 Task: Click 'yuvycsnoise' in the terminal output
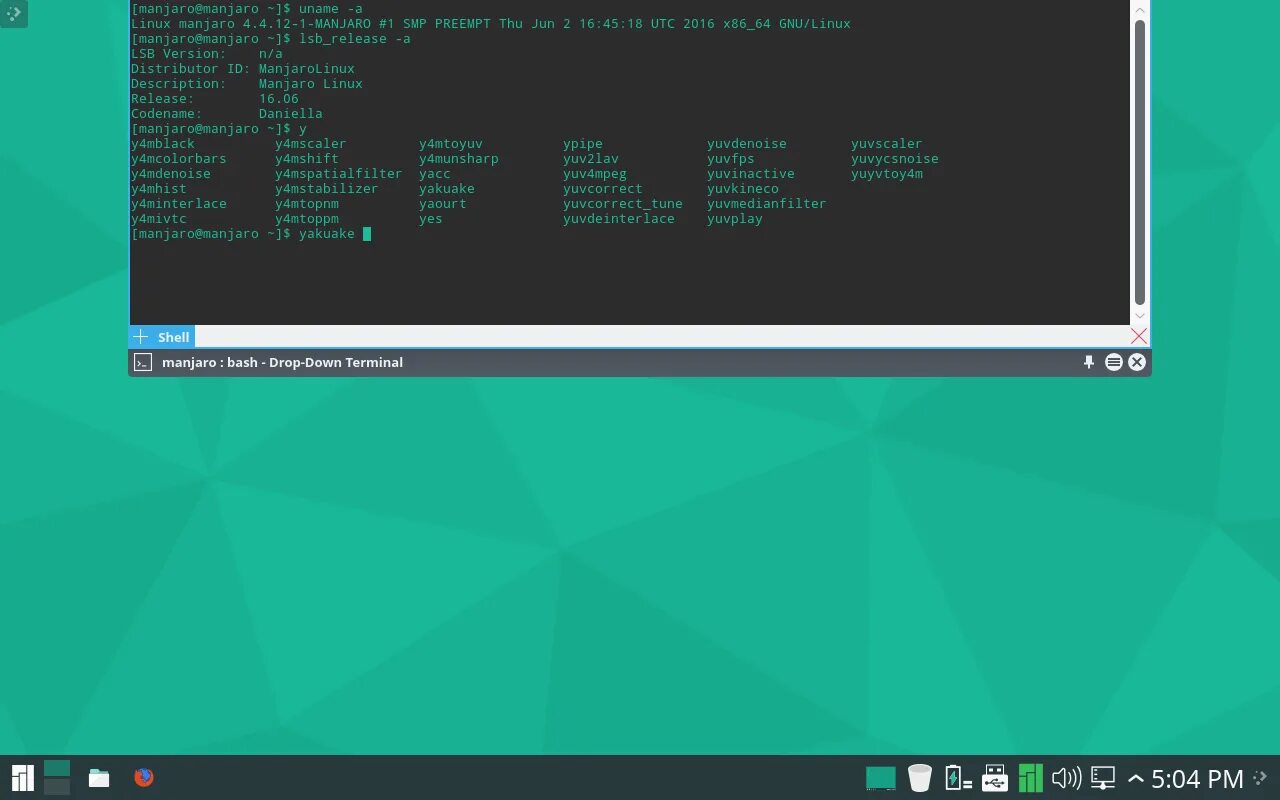895,159
